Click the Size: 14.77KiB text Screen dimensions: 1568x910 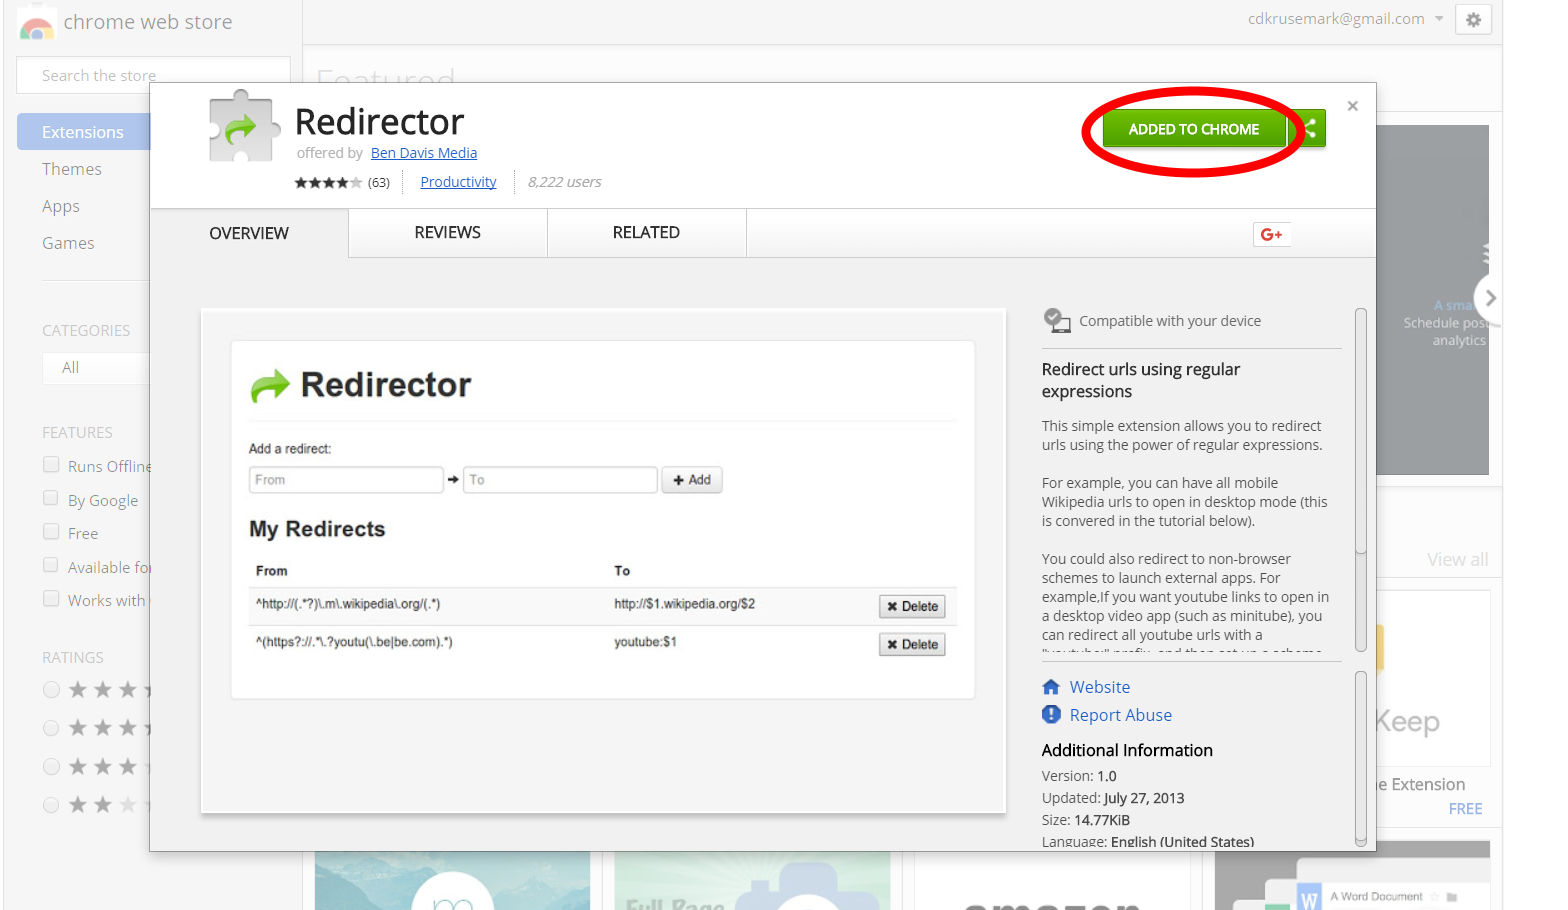[1086, 820]
